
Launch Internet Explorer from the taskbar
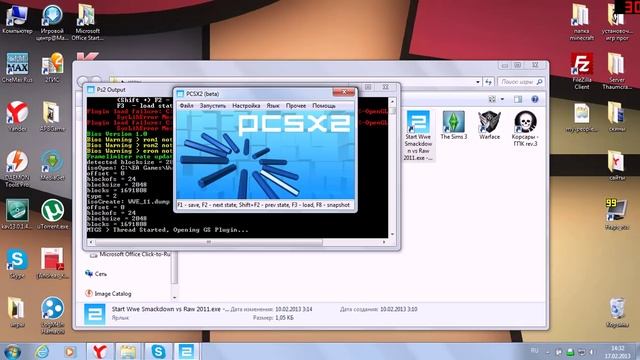(x=42, y=351)
